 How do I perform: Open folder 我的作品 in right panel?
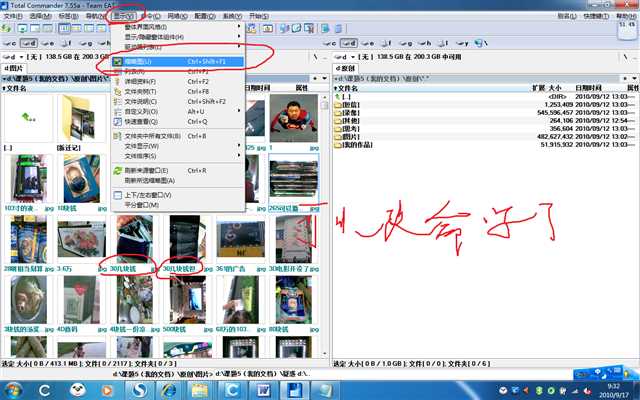click(354, 145)
